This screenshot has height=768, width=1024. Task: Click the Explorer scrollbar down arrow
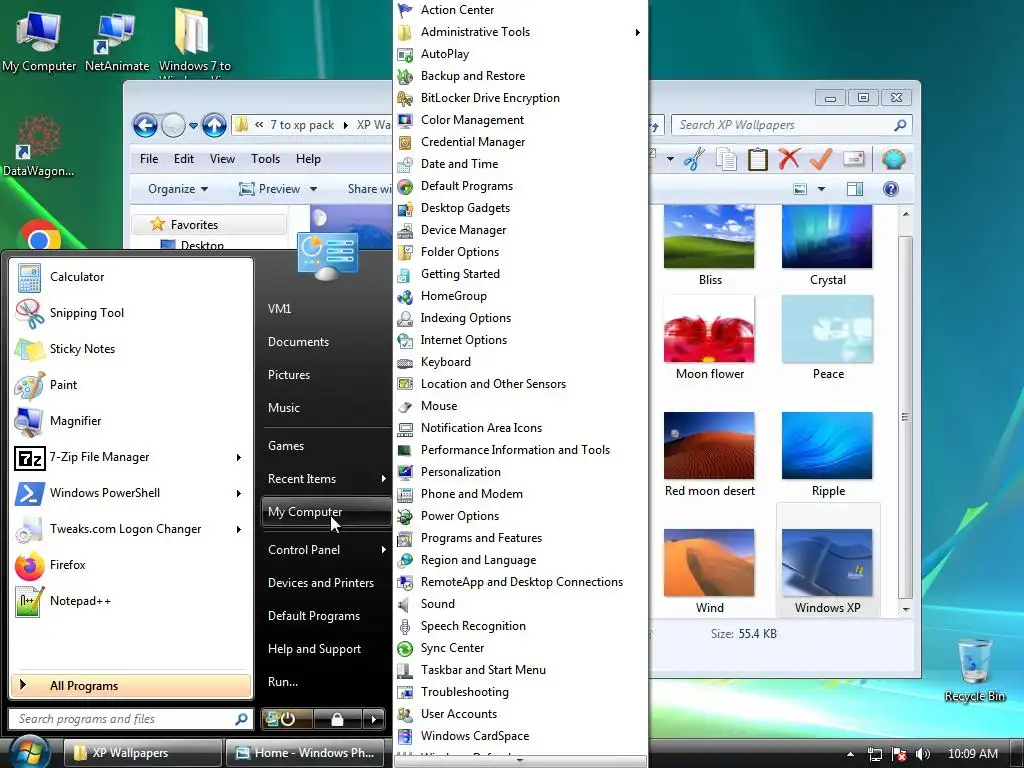(x=905, y=609)
